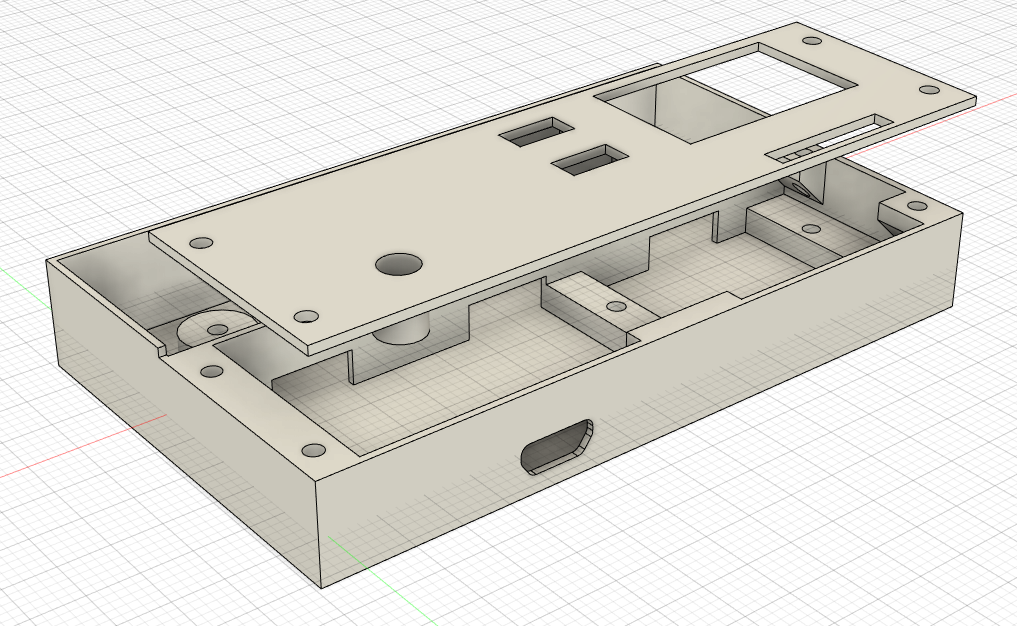Pick the long narrow slot cutout in the lid
Screen dimensions: 1017x626
tap(830, 138)
